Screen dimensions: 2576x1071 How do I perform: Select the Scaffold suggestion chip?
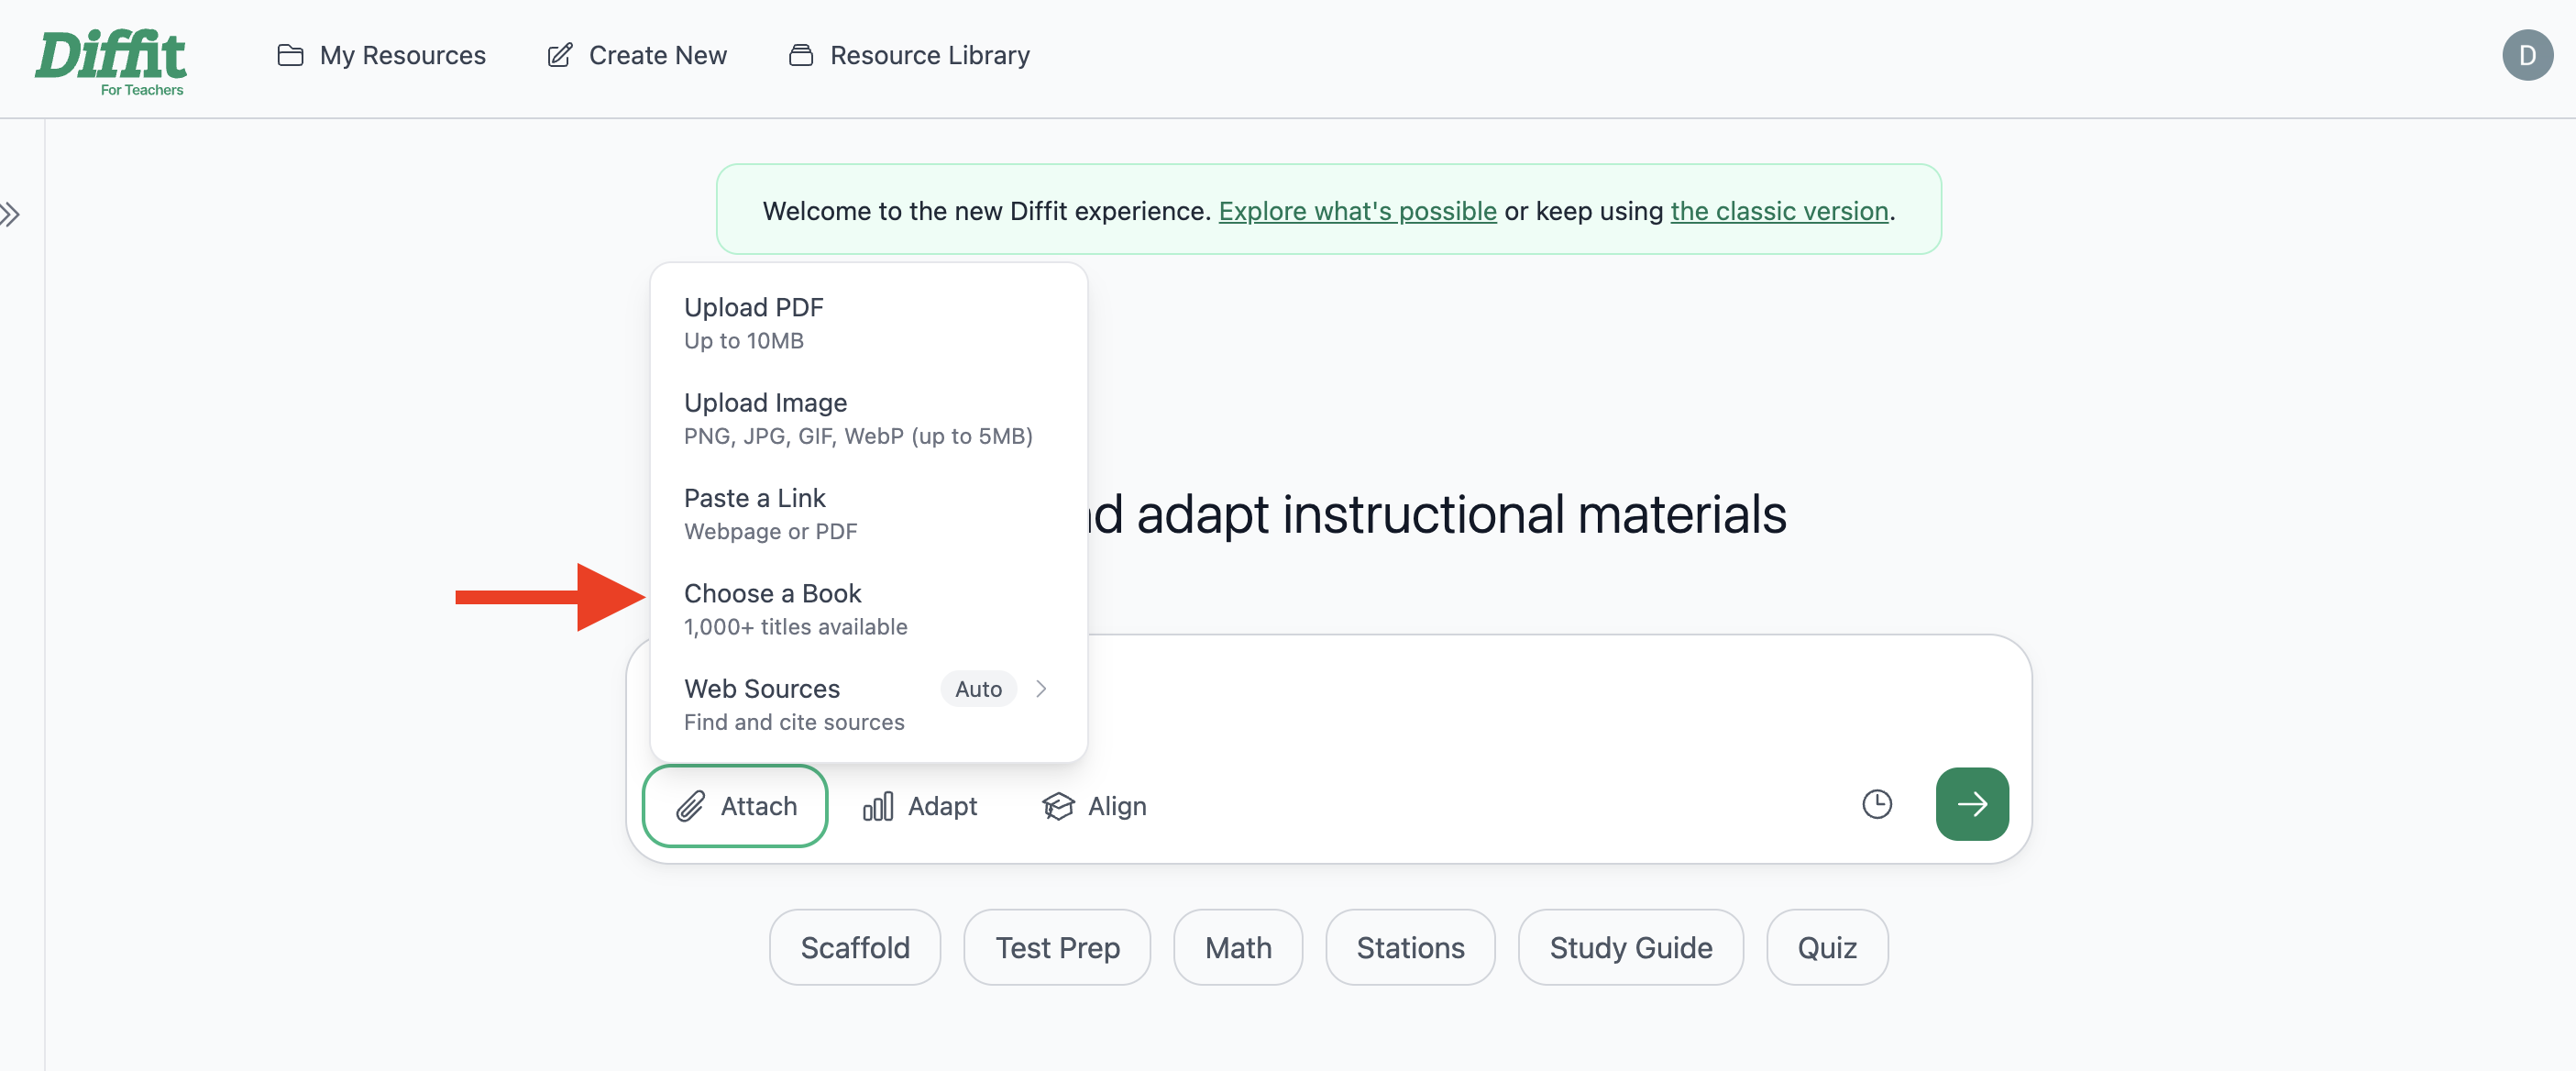click(855, 947)
